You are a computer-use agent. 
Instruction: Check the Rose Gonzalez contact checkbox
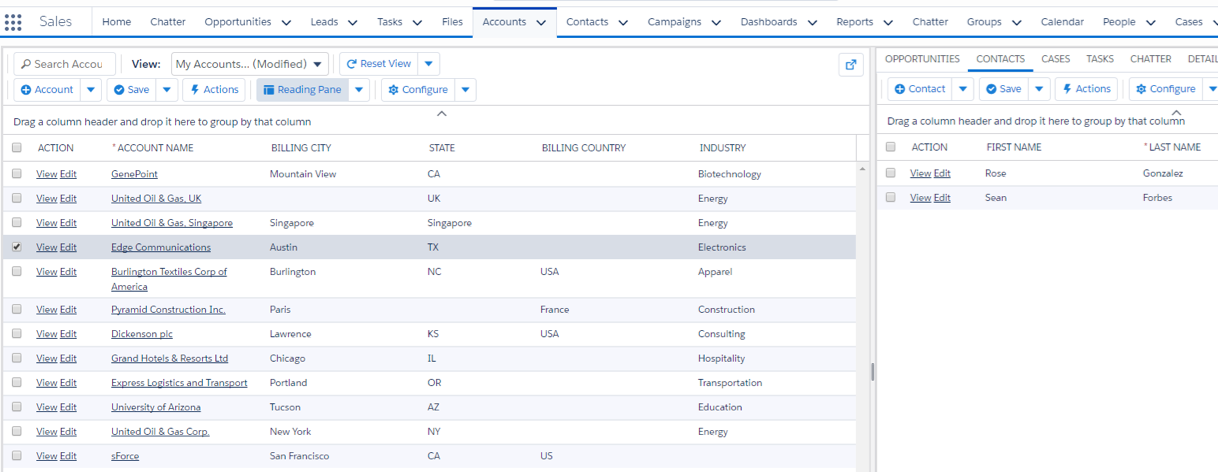click(x=891, y=173)
